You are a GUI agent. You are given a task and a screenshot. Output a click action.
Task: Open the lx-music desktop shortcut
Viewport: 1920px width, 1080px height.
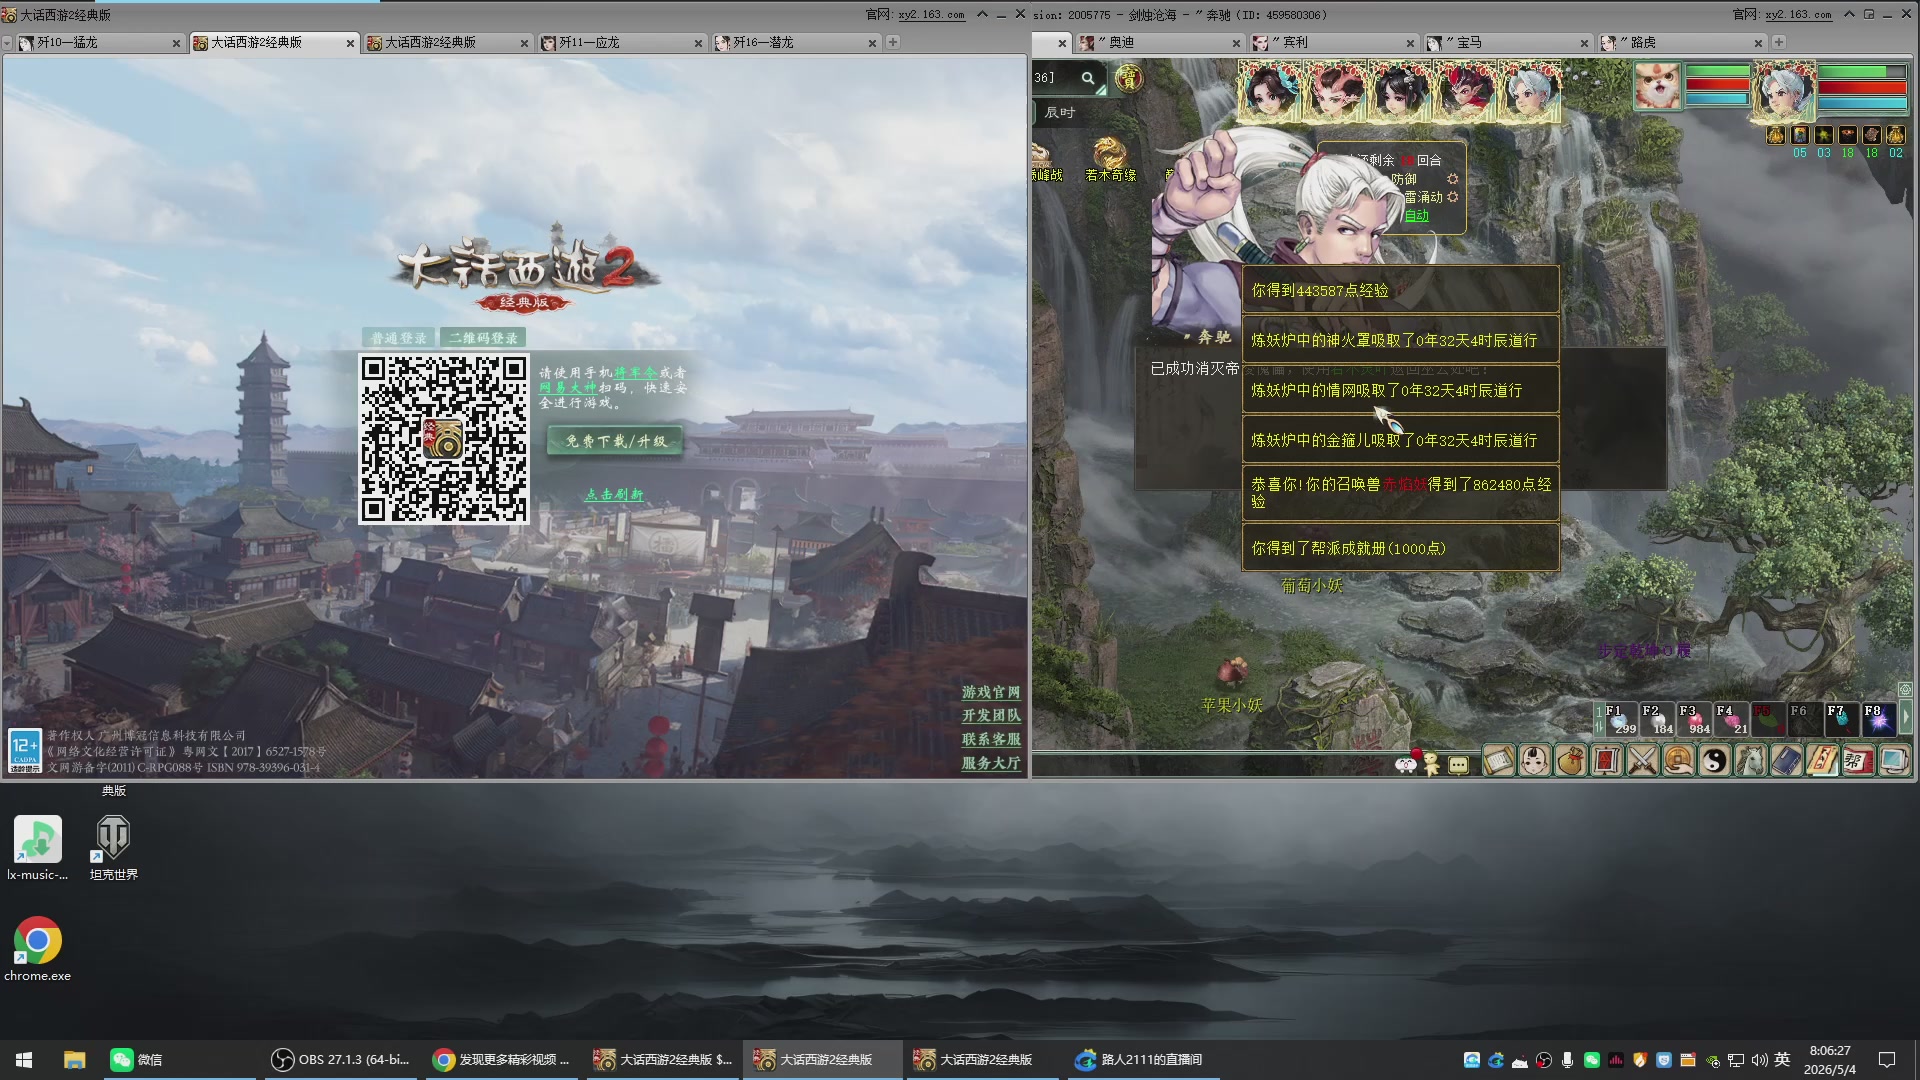click(38, 848)
